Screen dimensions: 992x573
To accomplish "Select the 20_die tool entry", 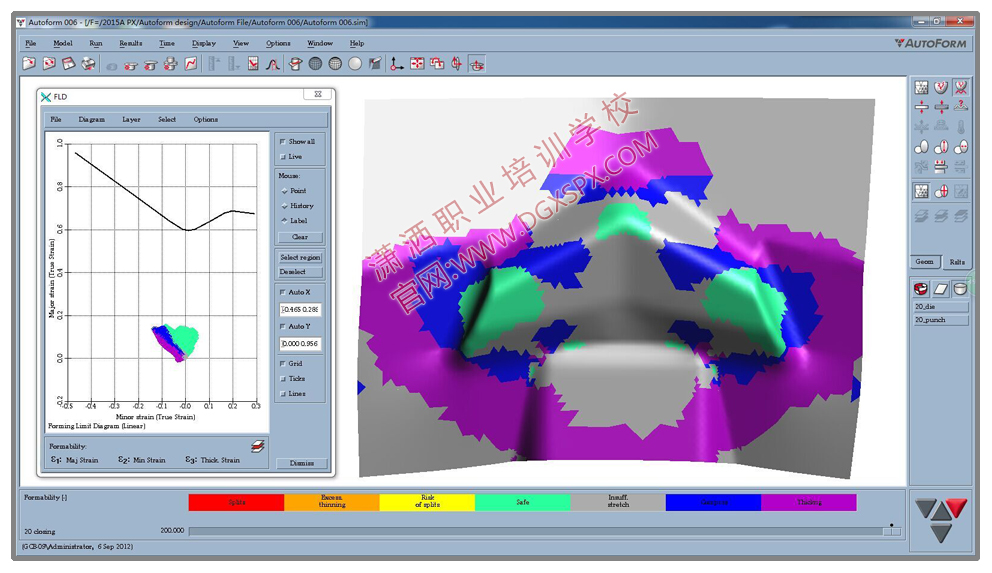I will [941, 307].
